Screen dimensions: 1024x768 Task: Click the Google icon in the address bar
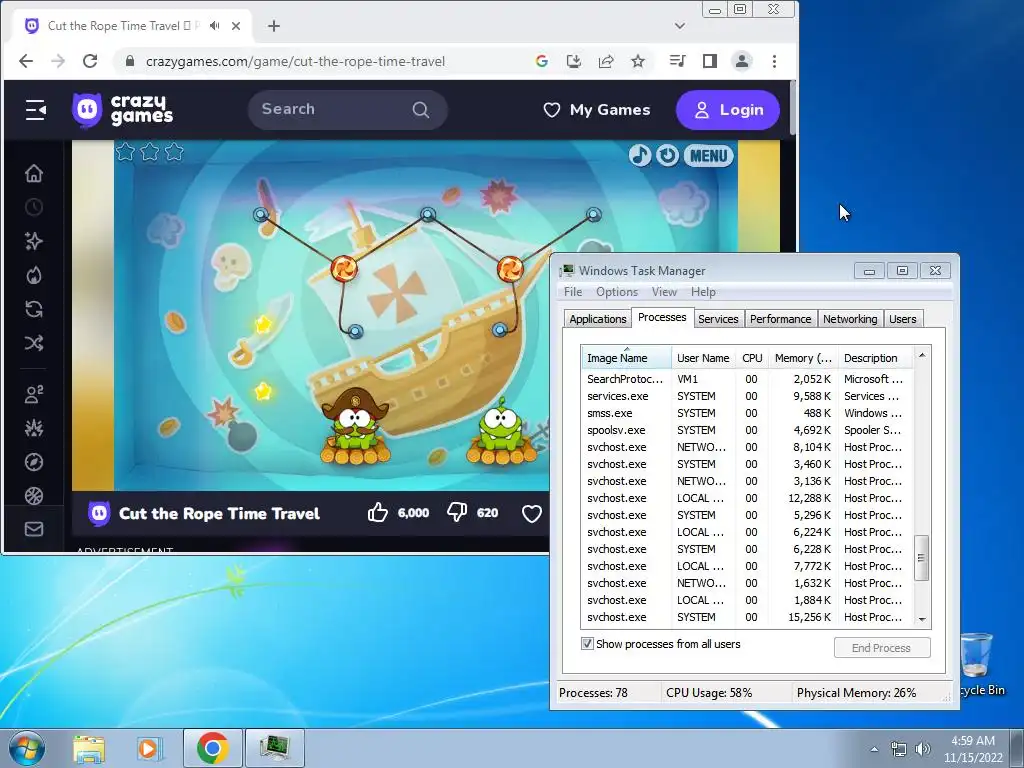541,61
